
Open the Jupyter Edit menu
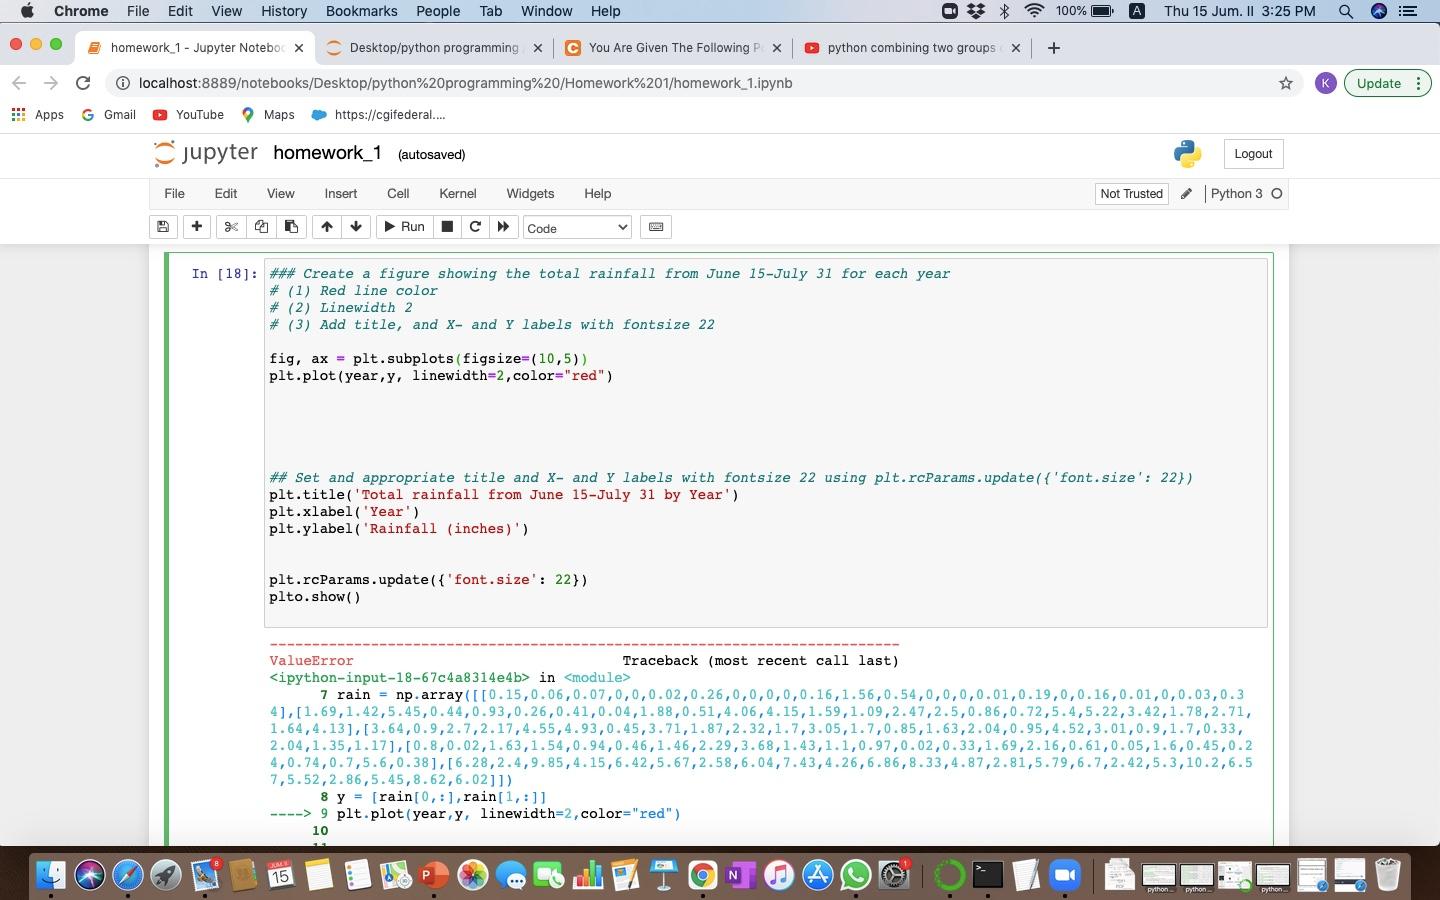pyautogui.click(x=226, y=194)
